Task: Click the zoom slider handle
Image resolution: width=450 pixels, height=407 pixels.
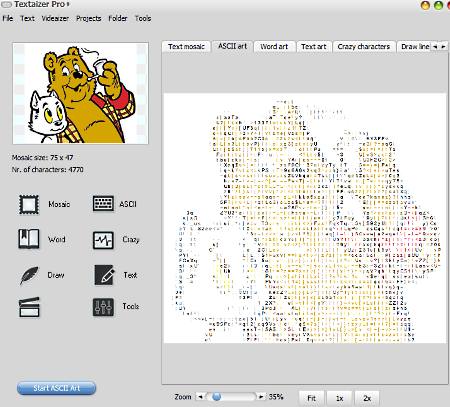Action: coord(216,397)
